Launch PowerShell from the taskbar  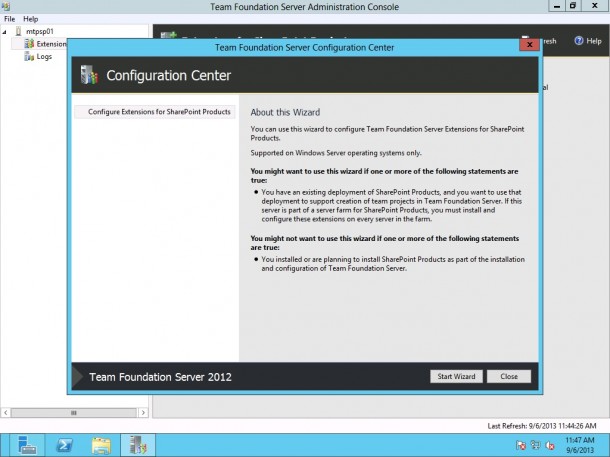click(x=64, y=444)
